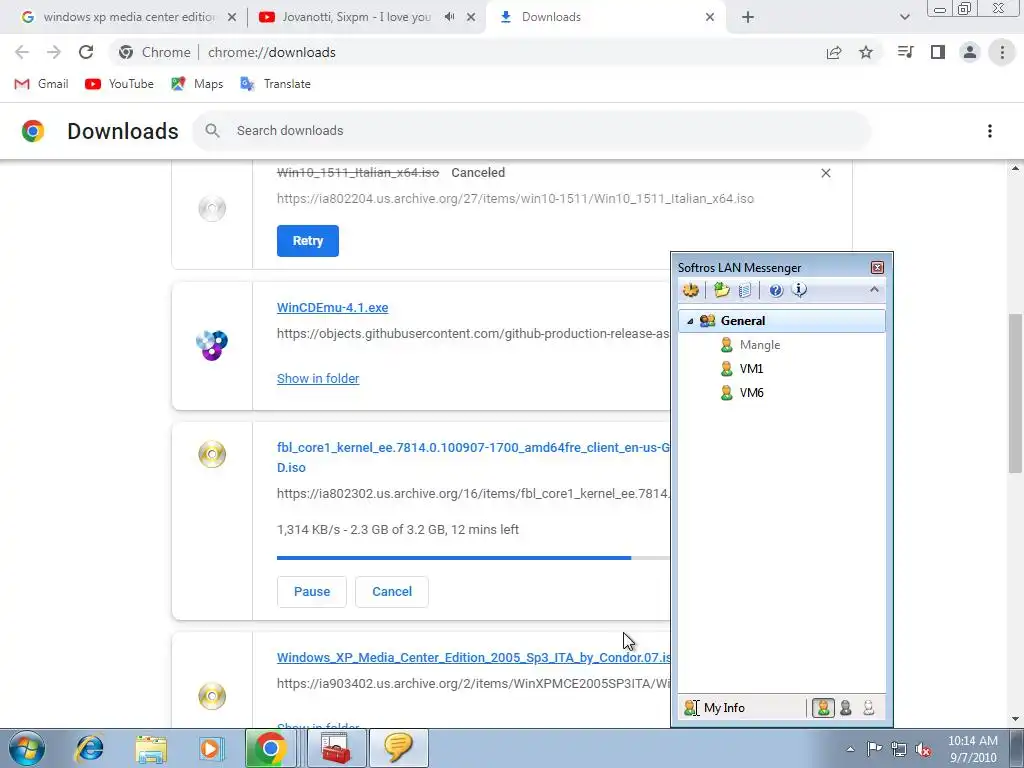The width and height of the screenshot is (1024, 768).
Task: Bookmark this page with the star icon
Action: 866,52
